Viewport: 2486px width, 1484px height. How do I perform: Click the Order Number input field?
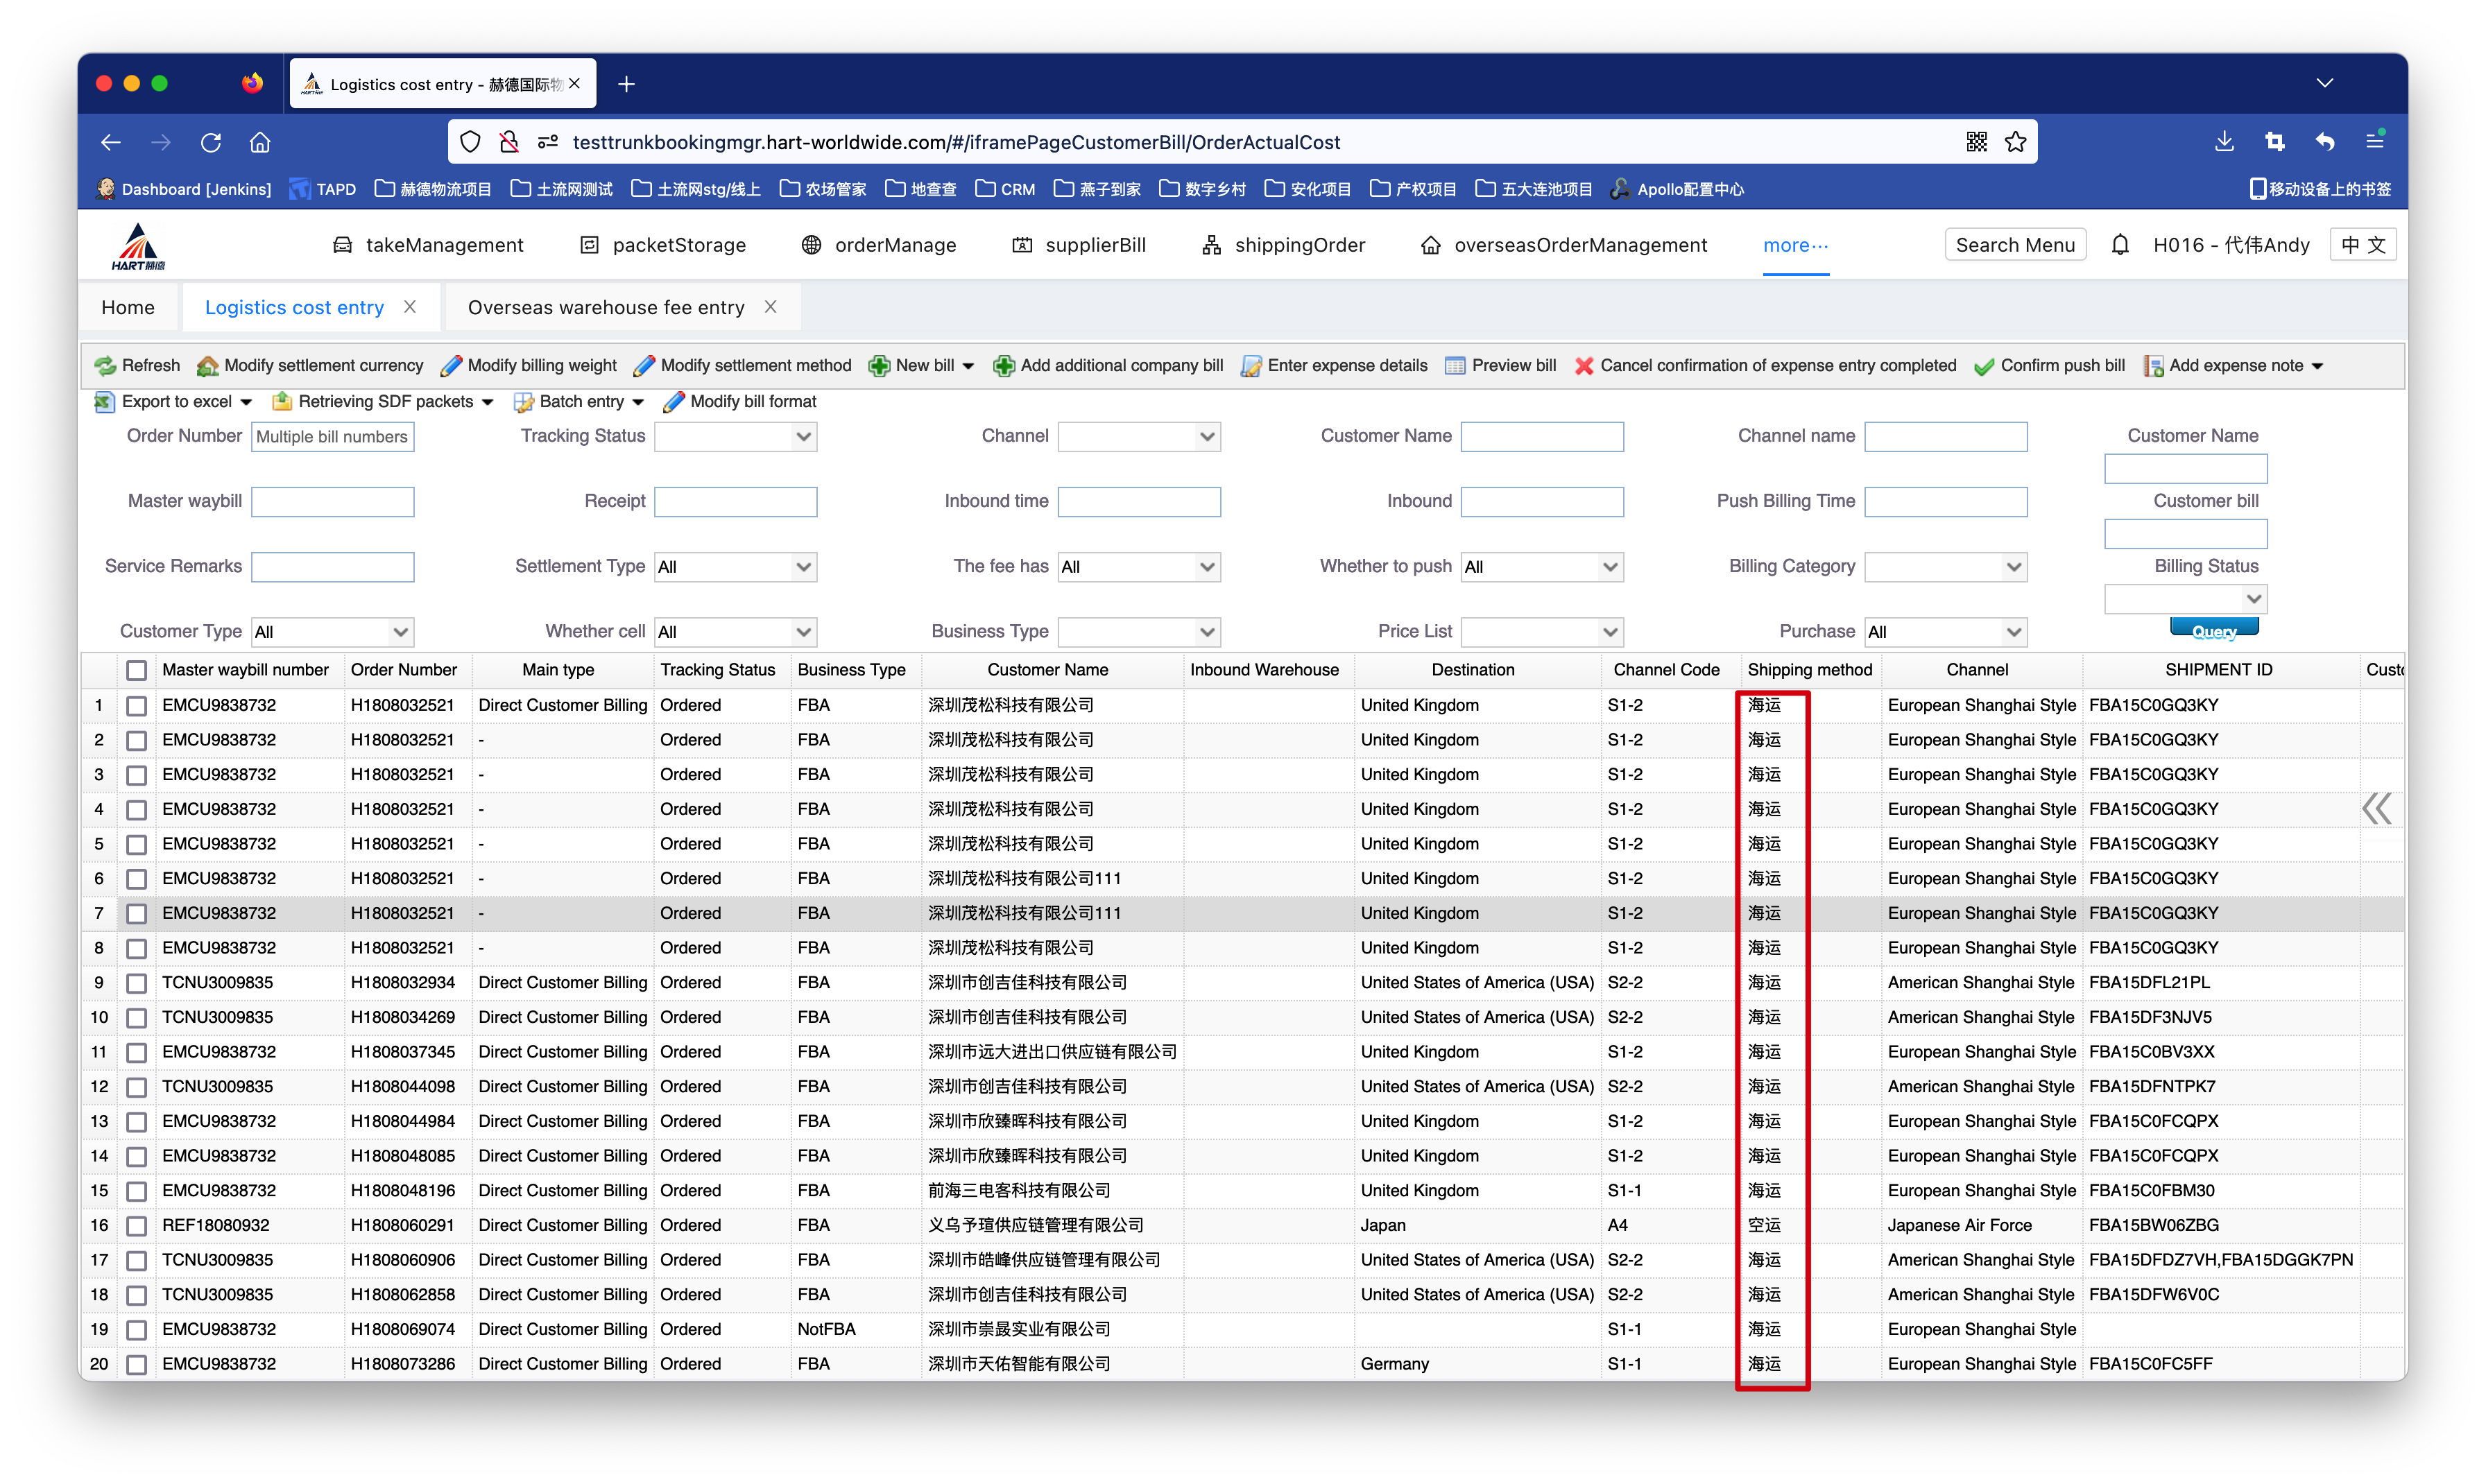(x=332, y=437)
